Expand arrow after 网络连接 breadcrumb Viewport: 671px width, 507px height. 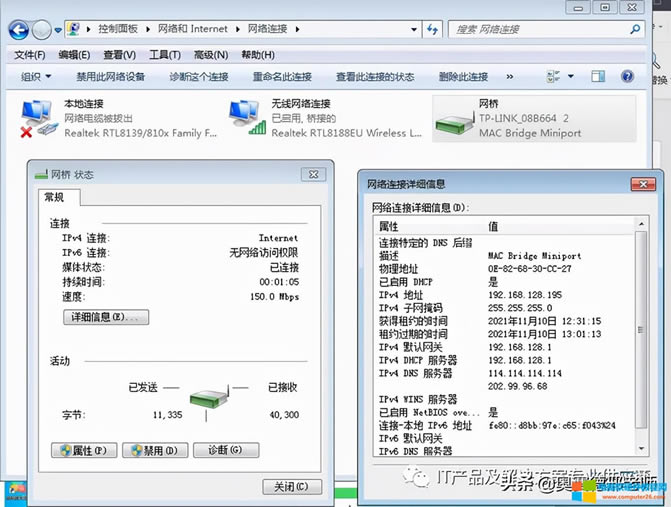pyautogui.click(x=297, y=29)
